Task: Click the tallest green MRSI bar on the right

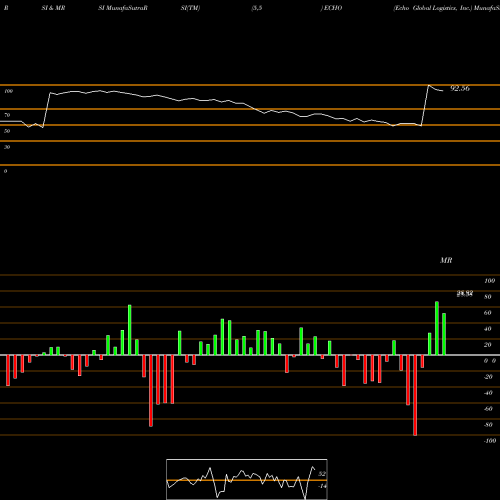Action: (x=437, y=328)
